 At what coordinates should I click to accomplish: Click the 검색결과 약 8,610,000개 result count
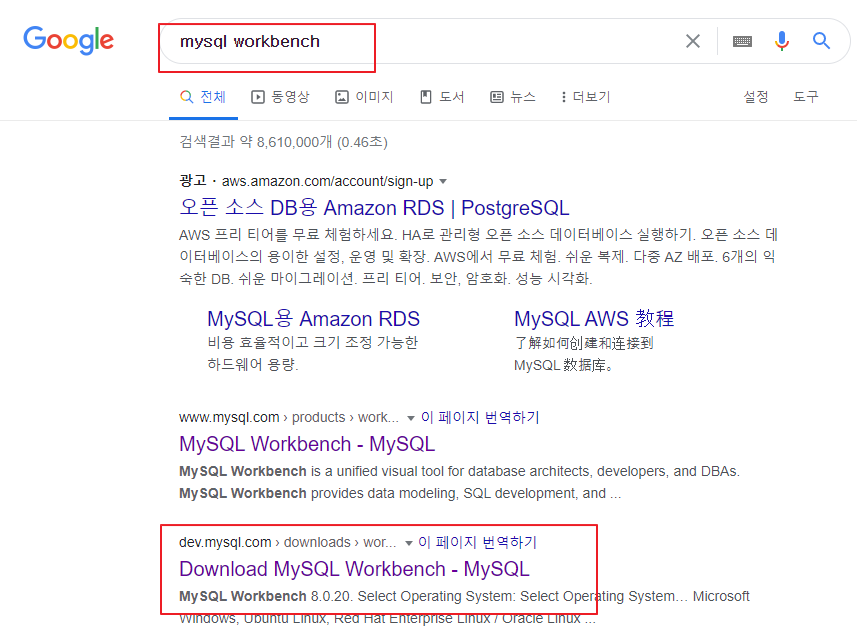pos(284,142)
